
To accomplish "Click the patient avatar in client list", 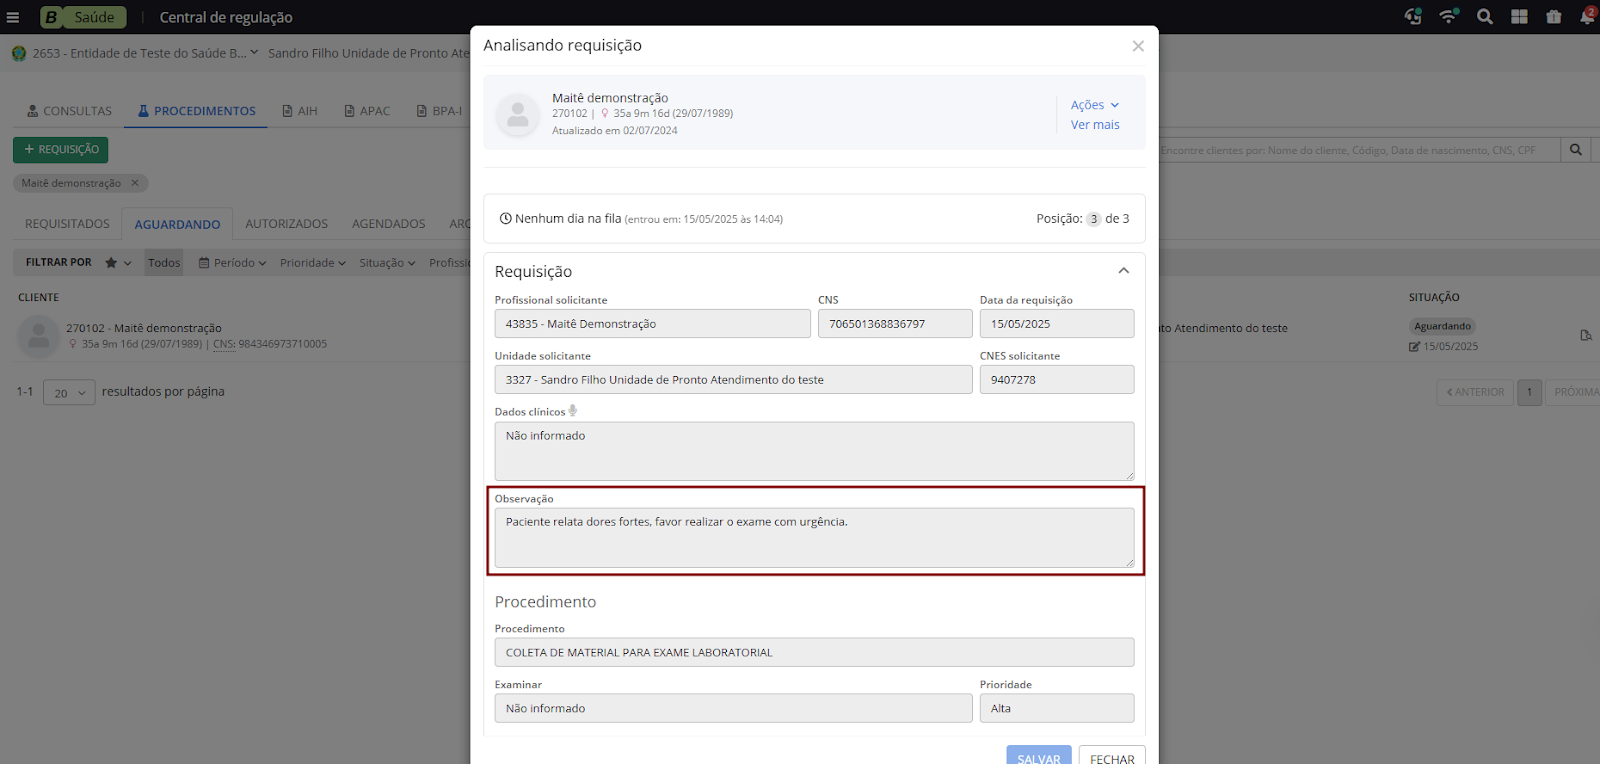I will click(x=39, y=337).
